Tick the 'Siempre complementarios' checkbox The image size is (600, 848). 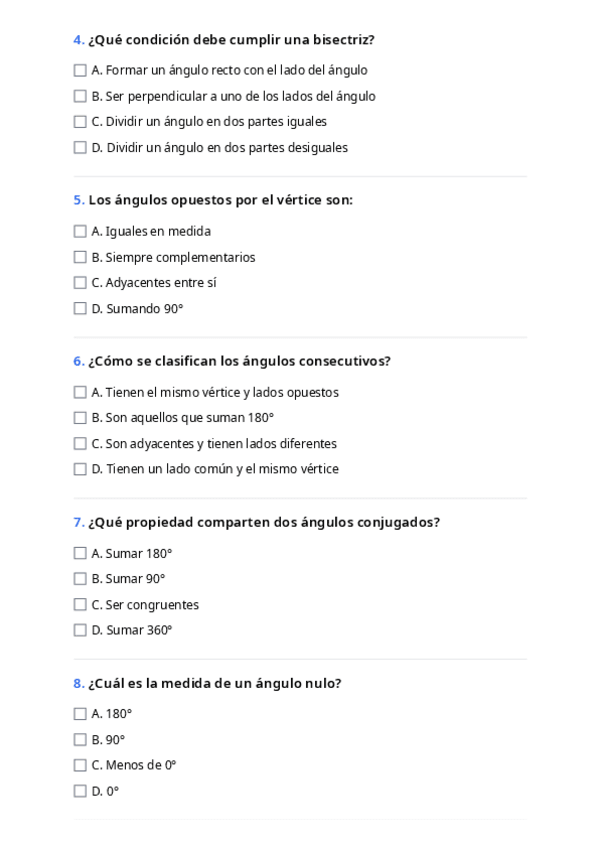pos(80,258)
